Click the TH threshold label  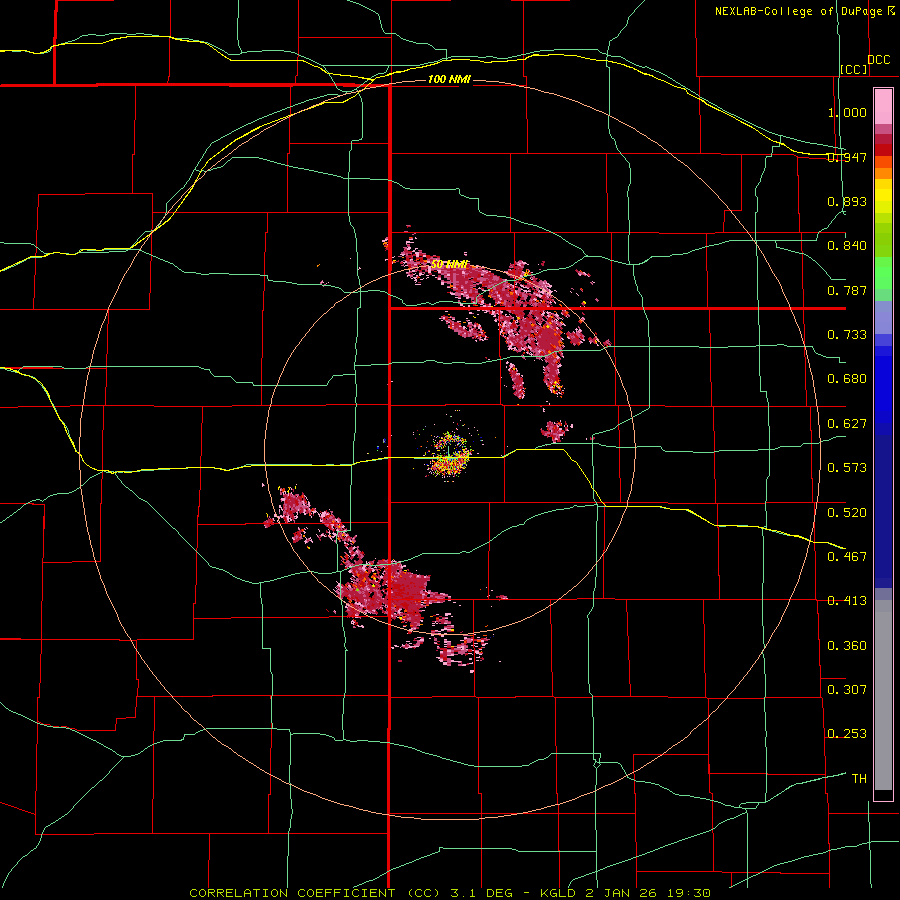[x=859, y=779]
